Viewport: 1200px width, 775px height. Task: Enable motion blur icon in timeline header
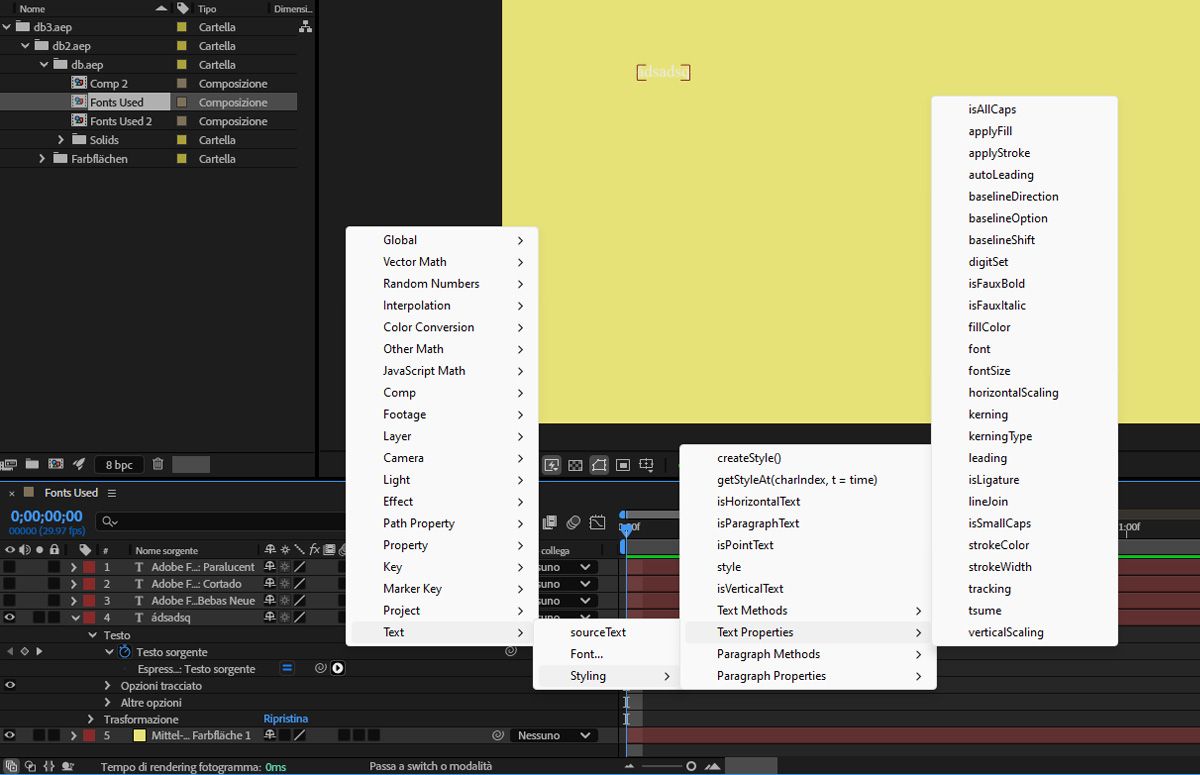(x=573, y=522)
